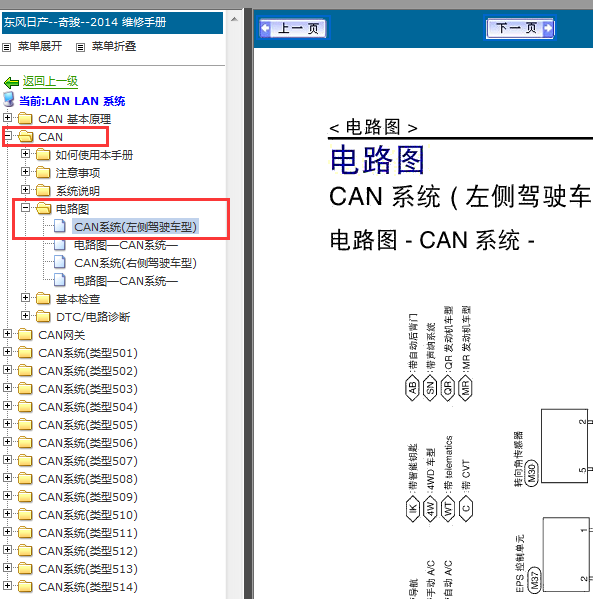Click folder icon of CAN系统(类型501)
Screen dimensions: 593x599
click(26, 353)
